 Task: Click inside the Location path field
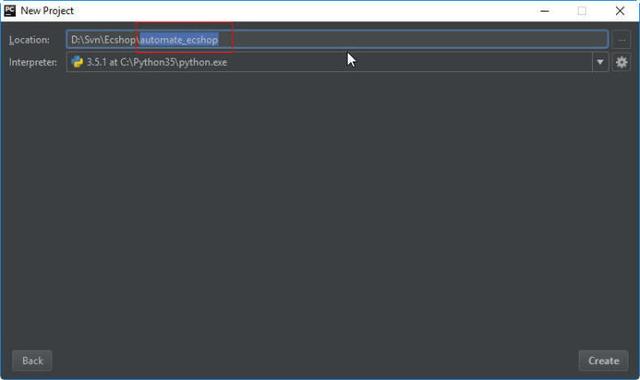click(337, 40)
